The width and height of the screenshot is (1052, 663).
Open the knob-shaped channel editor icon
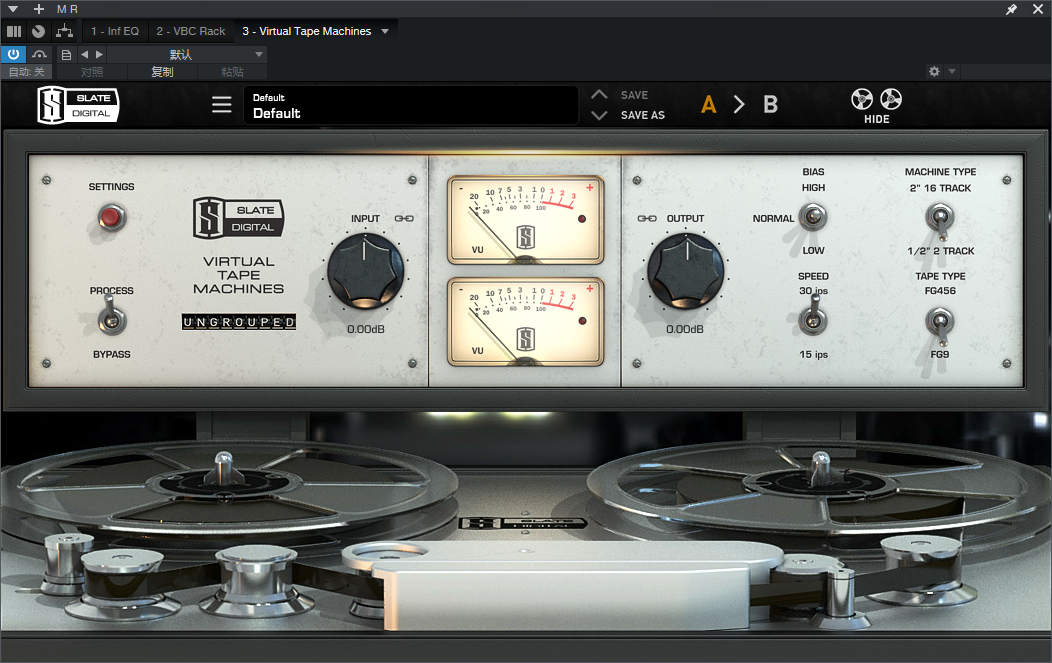(38, 31)
